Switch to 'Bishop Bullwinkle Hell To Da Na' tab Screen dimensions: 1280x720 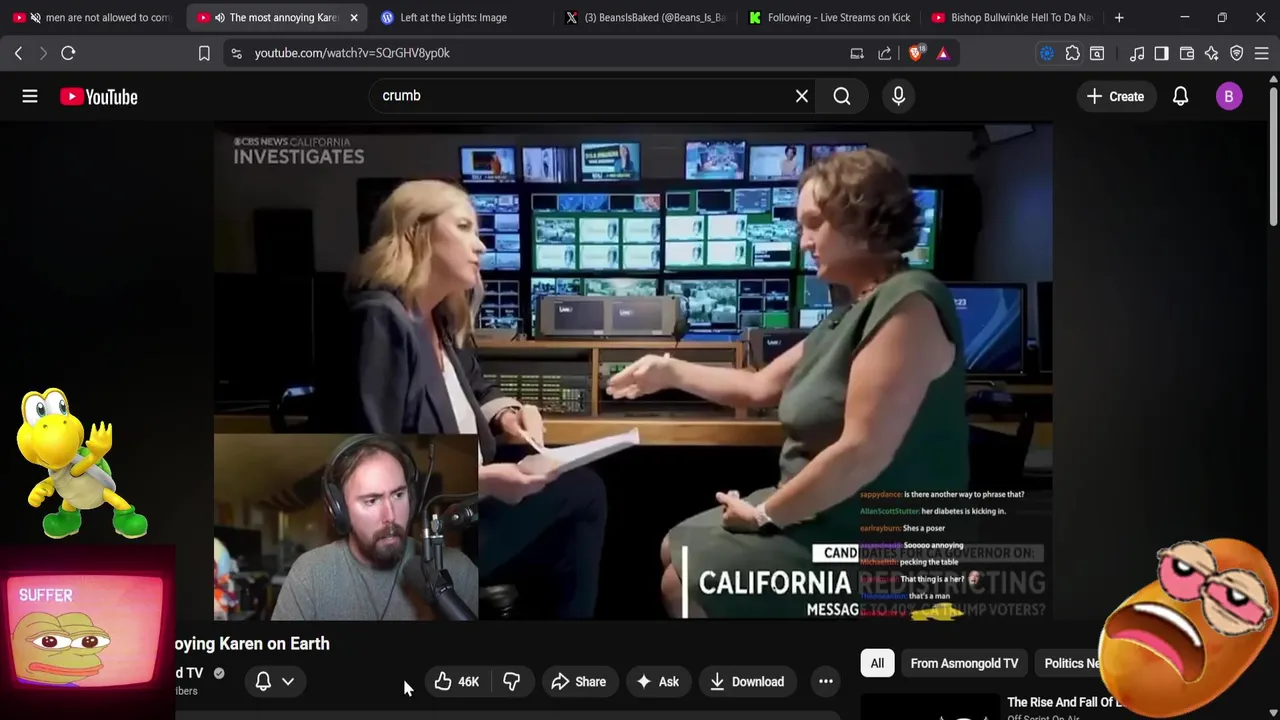[x=1012, y=17]
